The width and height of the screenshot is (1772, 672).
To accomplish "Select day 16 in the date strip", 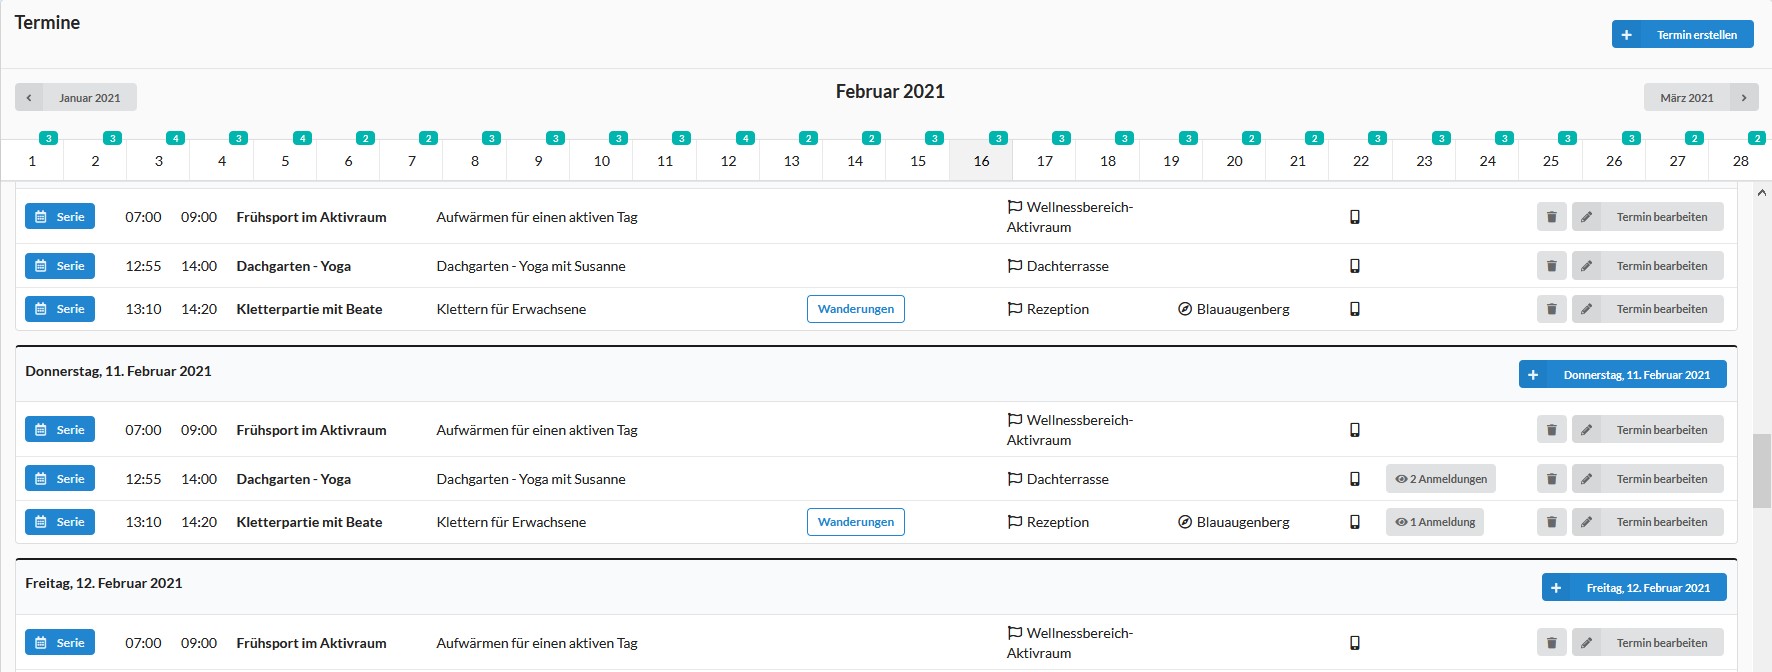I will coord(981,161).
